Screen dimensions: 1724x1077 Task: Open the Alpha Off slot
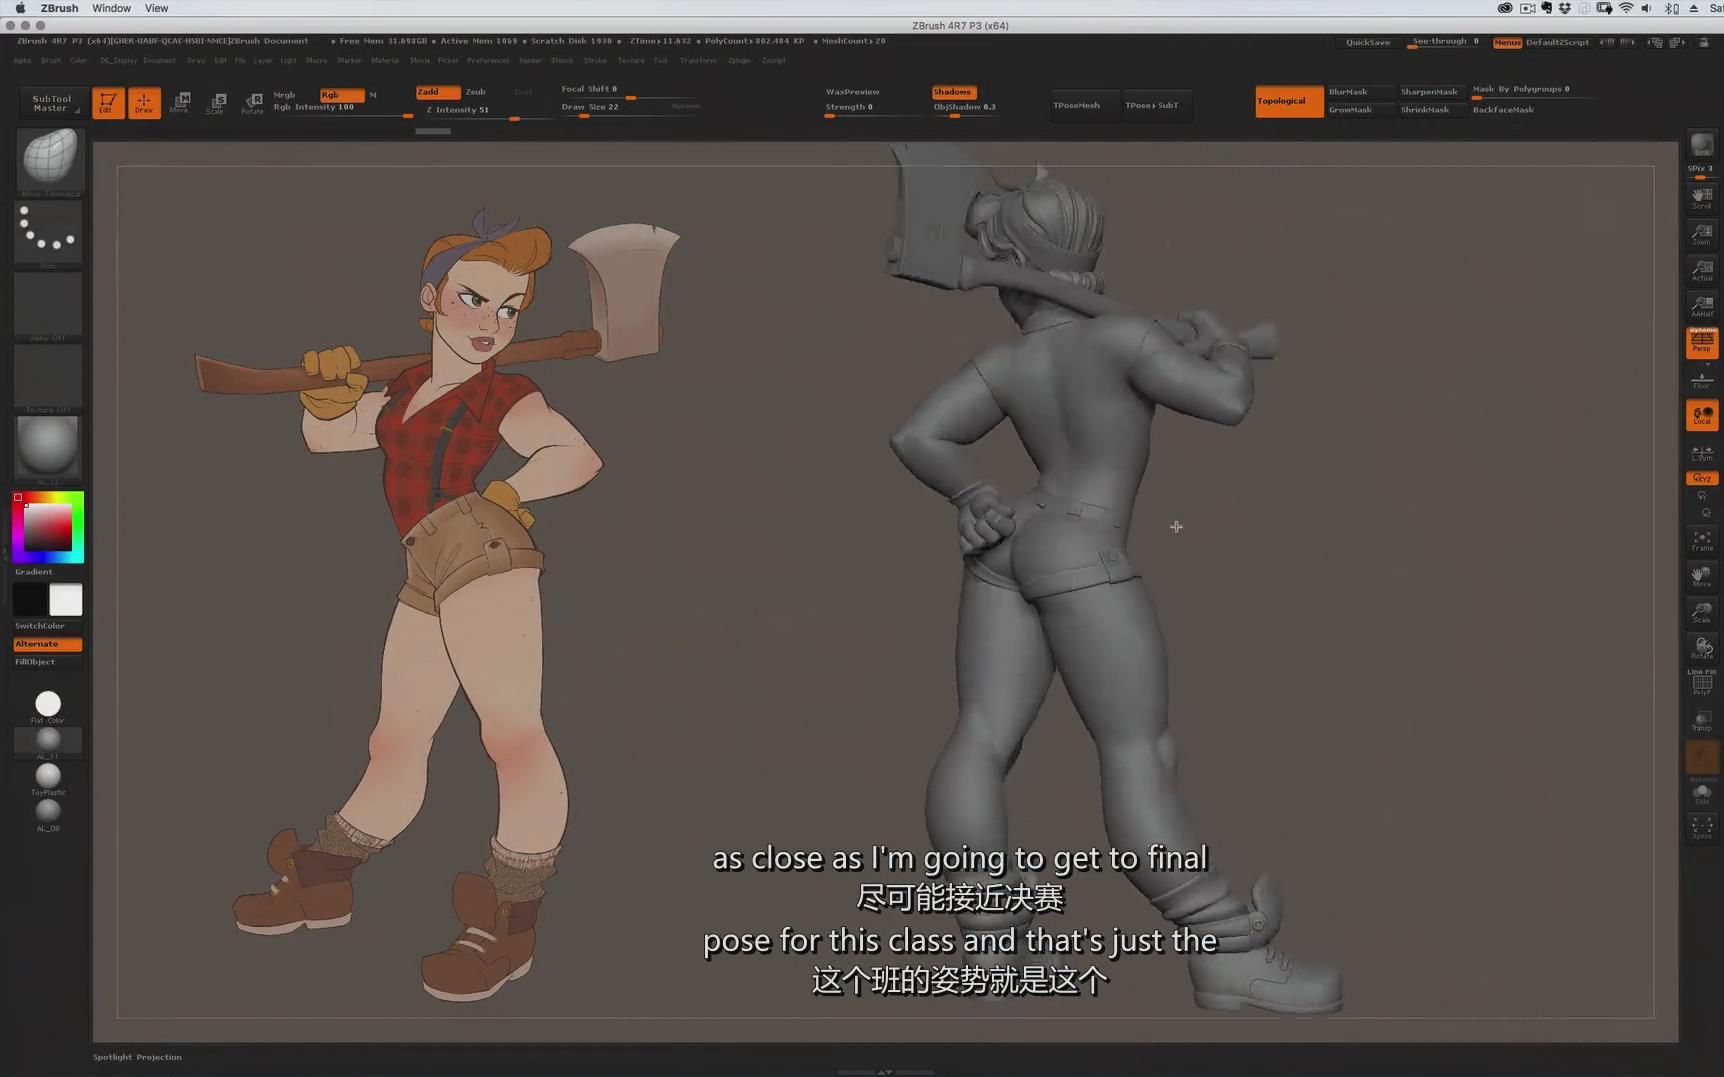point(48,307)
